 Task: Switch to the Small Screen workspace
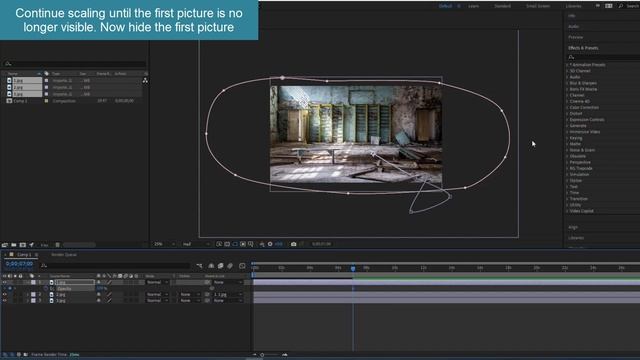(538, 6)
